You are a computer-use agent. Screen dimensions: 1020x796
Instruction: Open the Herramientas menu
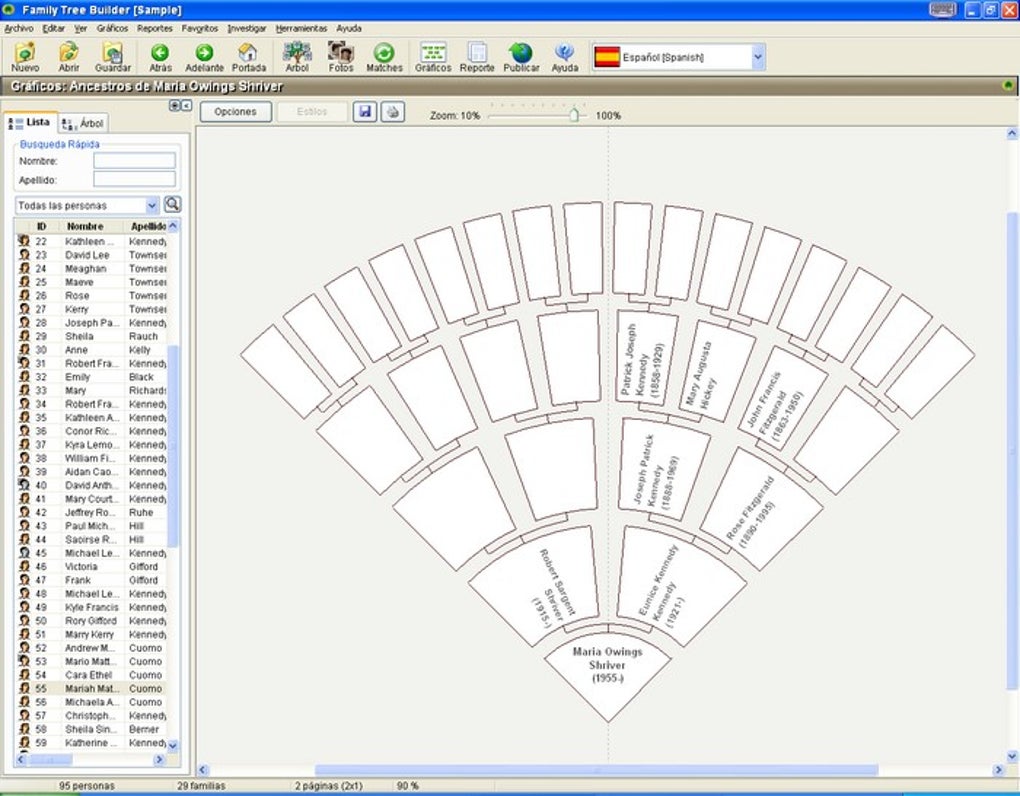click(x=301, y=29)
